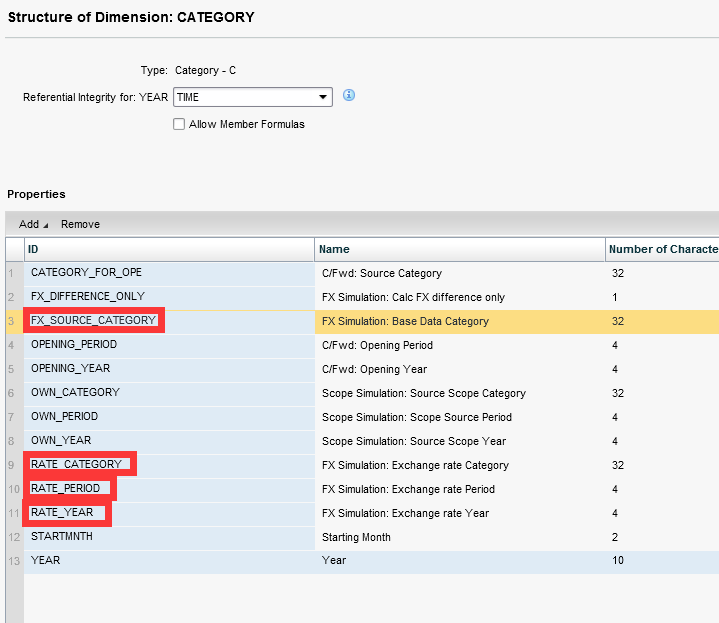Viewport: 719px width, 623px height.
Task: Click the OWN_YEAR property ID cell
Action: tap(59, 441)
